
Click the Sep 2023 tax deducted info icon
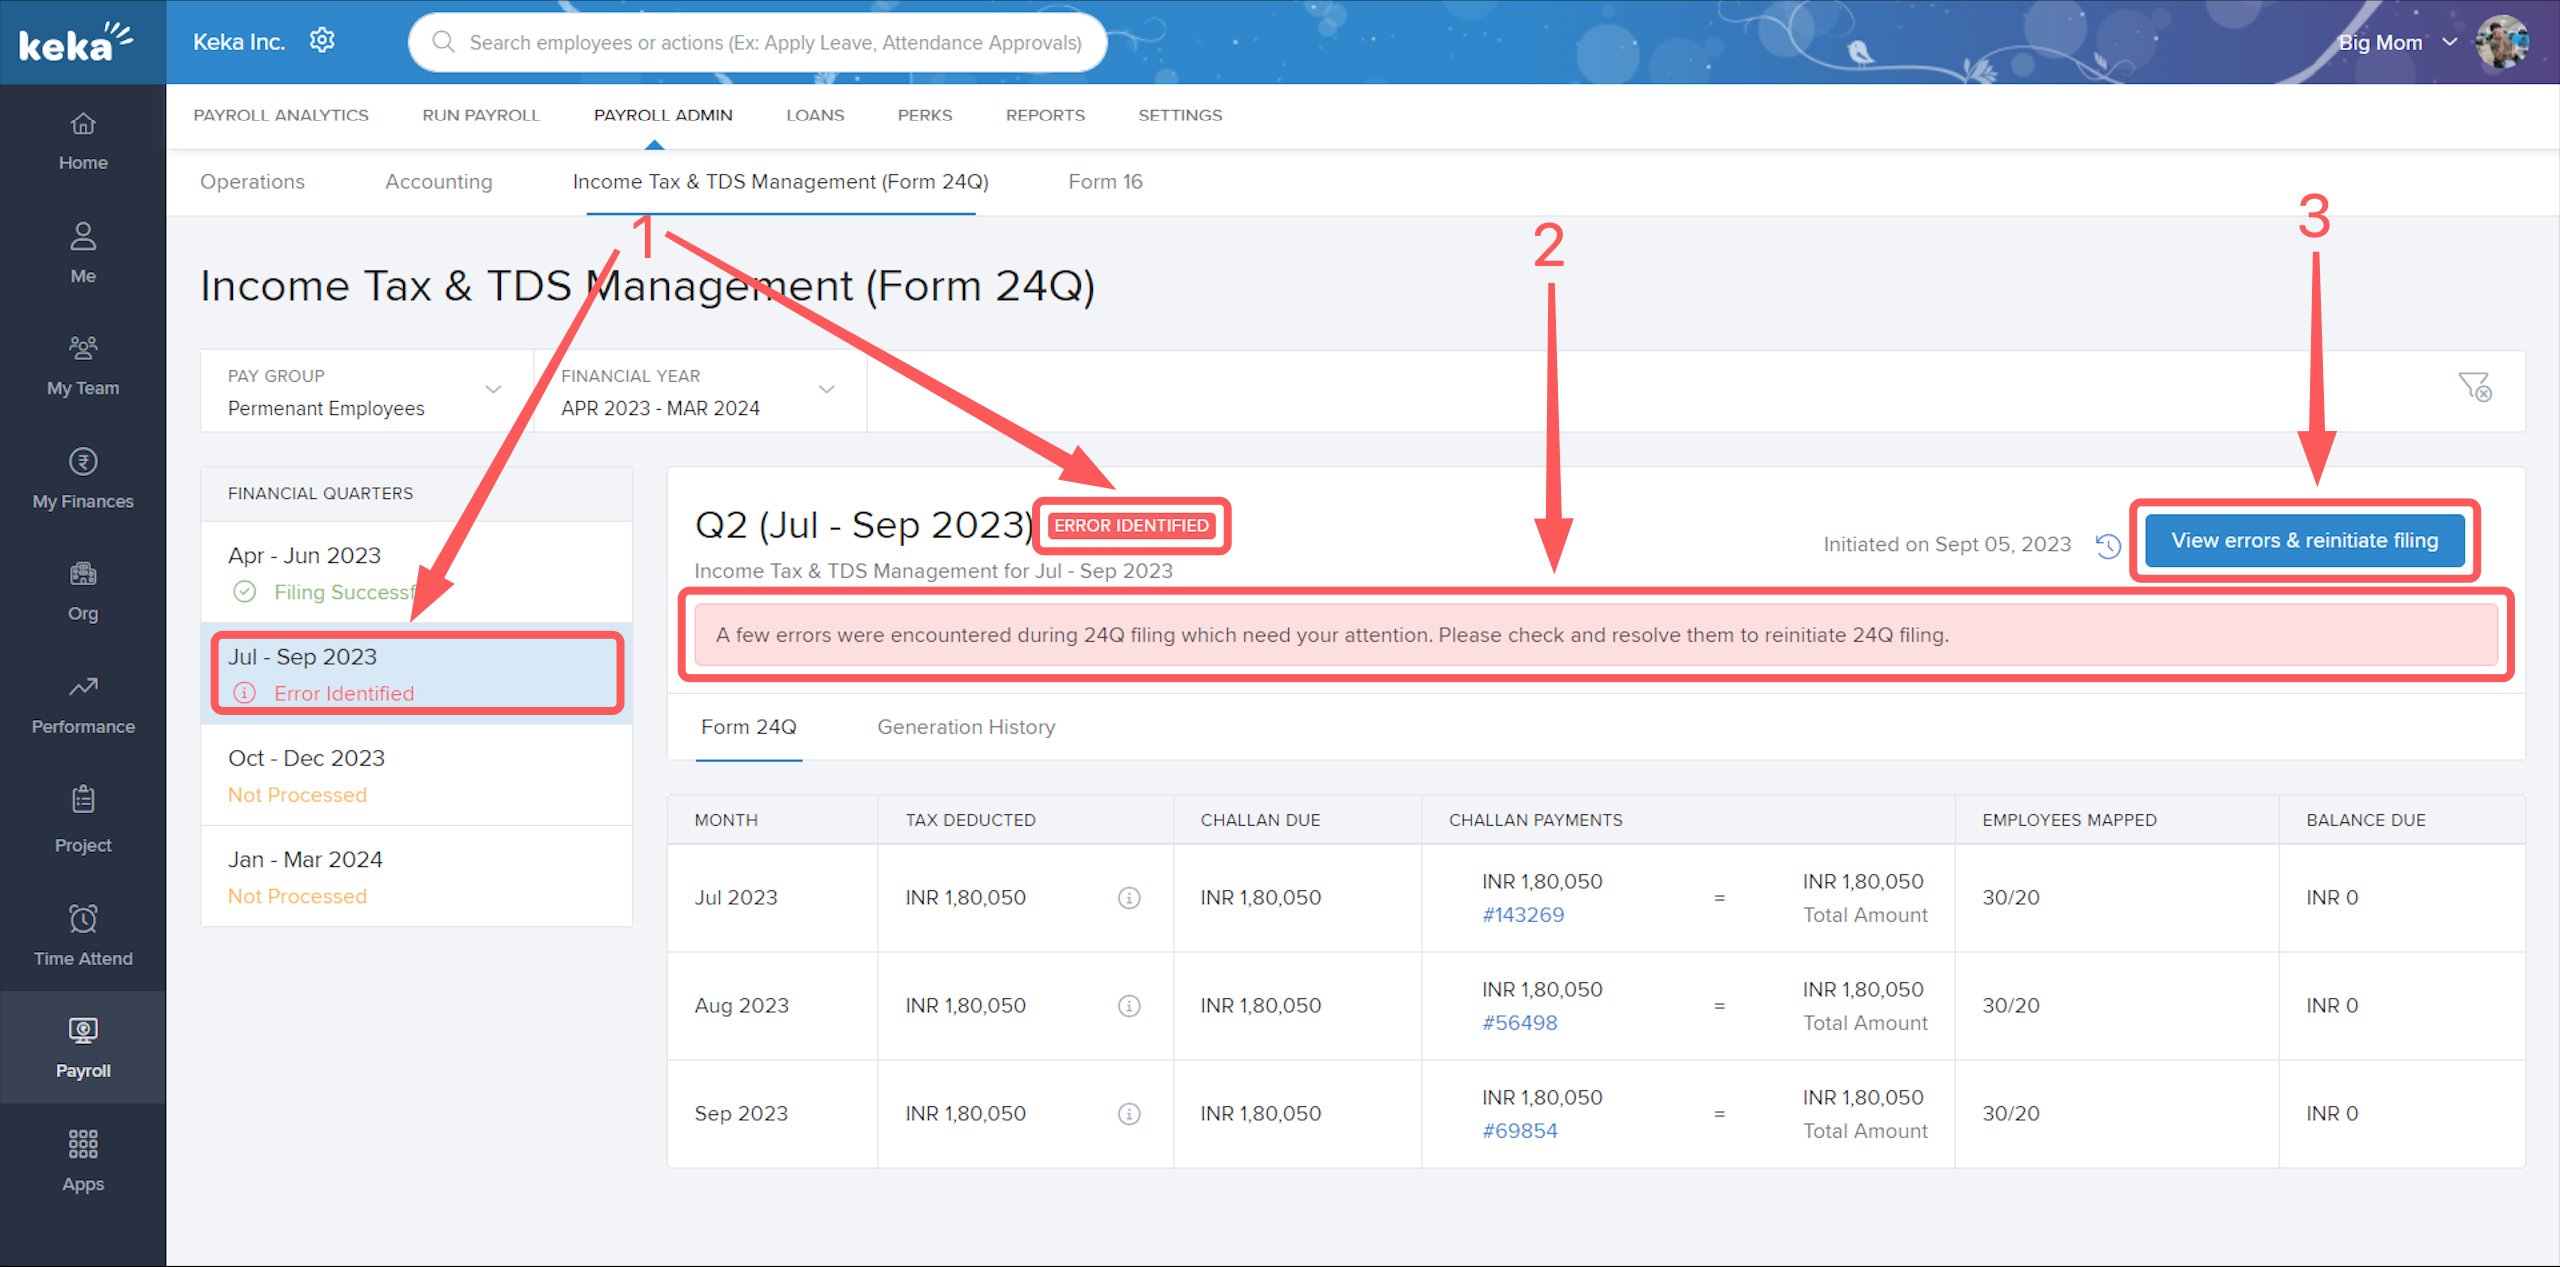(x=1129, y=1114)
